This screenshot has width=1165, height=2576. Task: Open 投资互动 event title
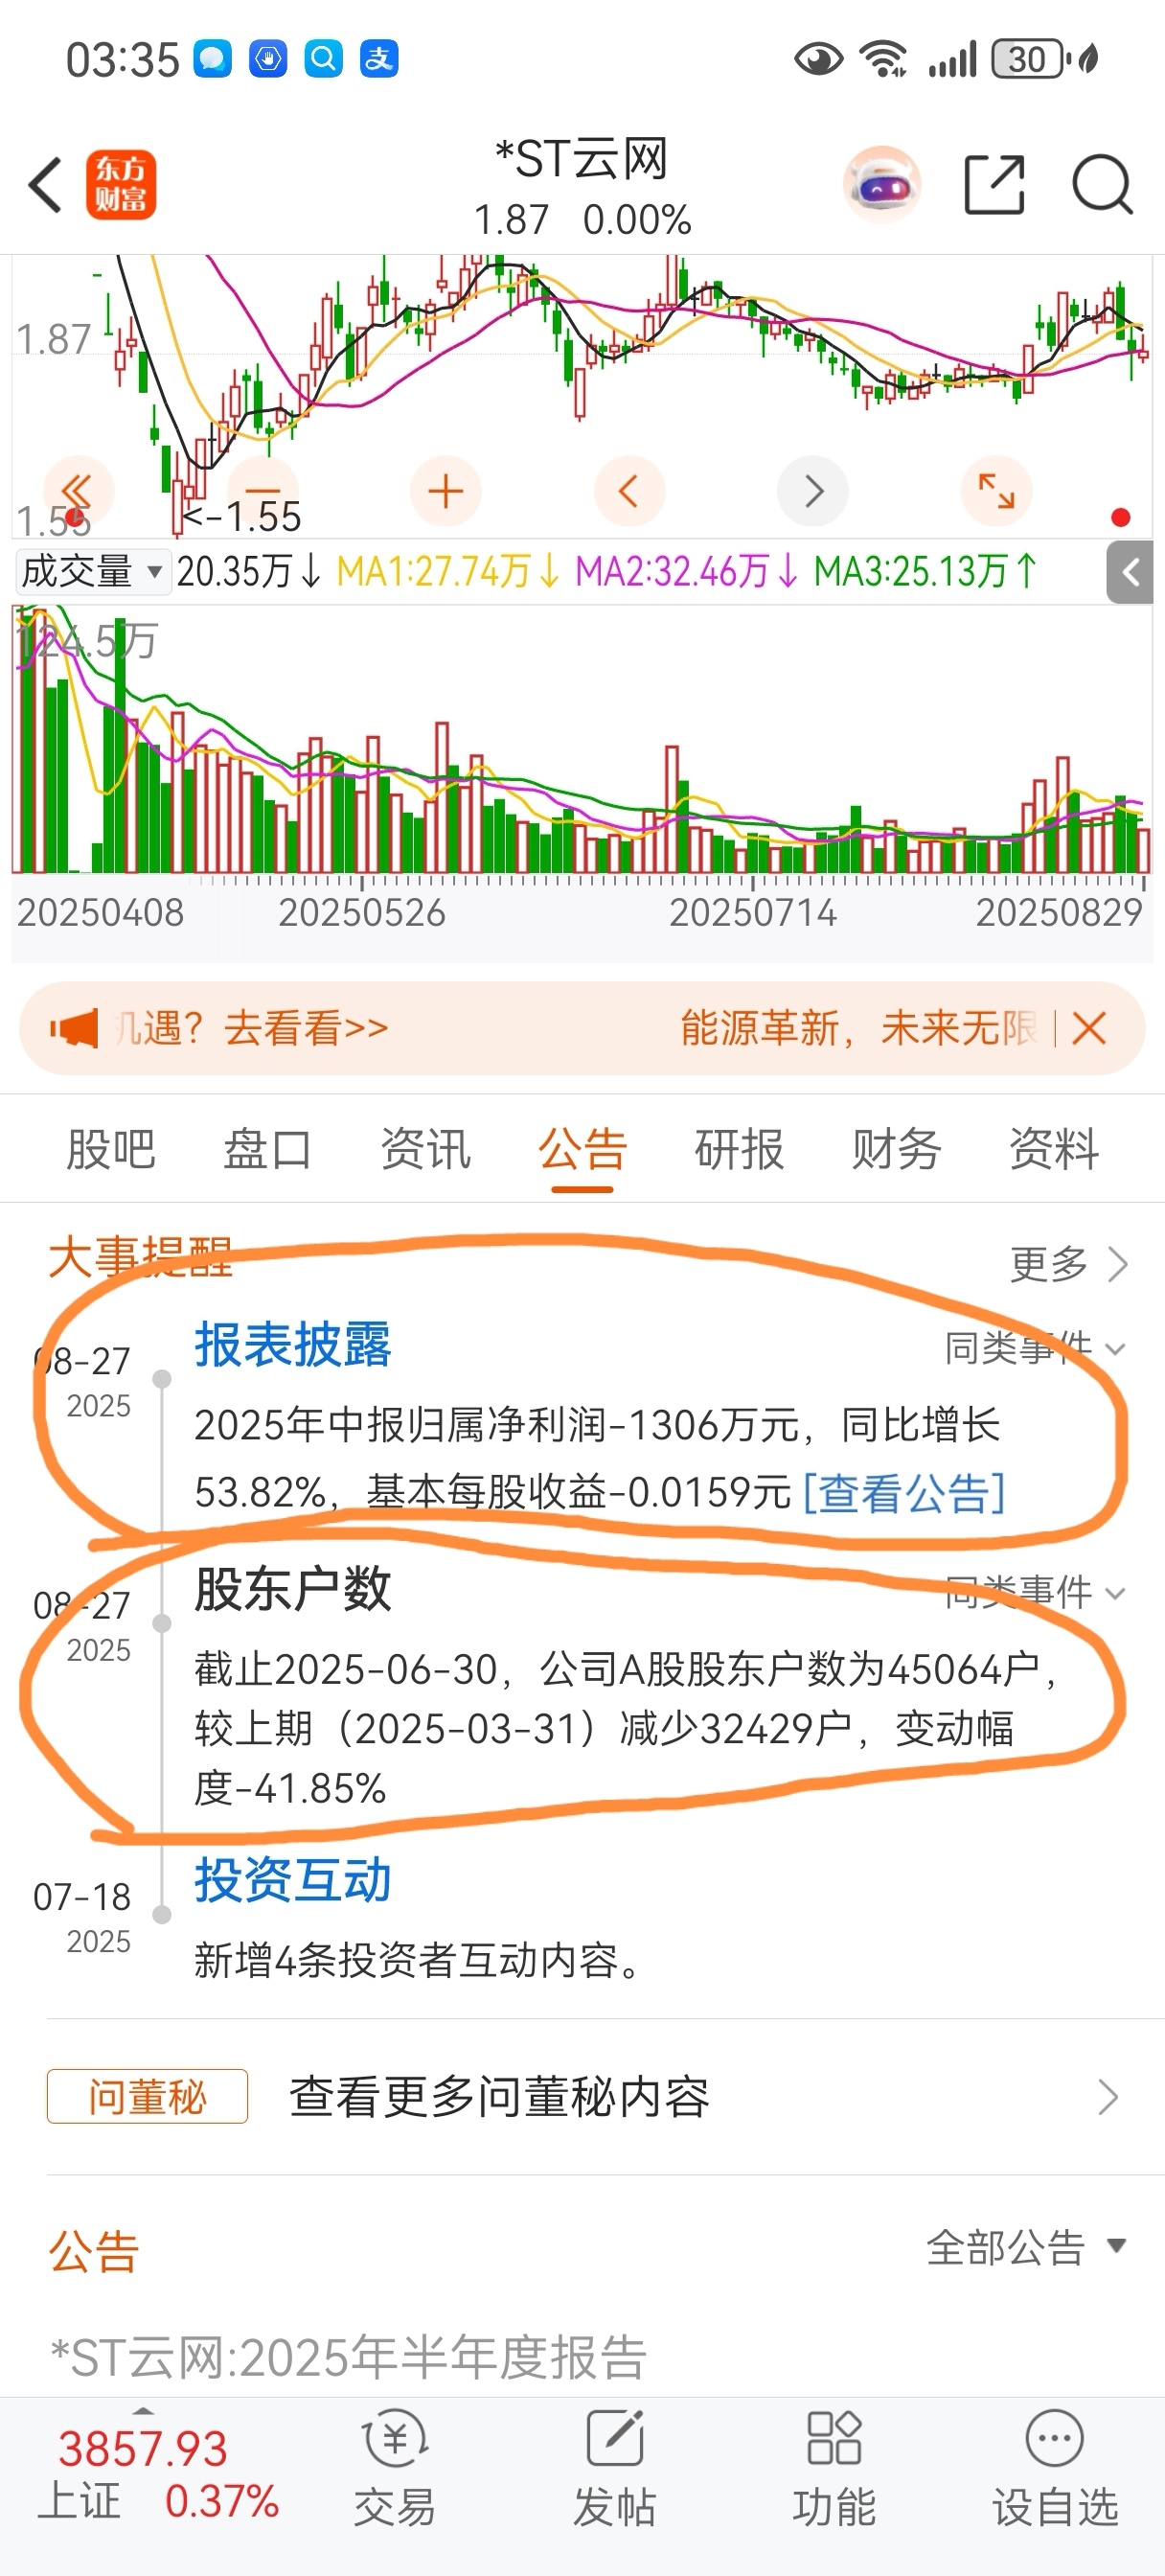[x=293, y=1880]
